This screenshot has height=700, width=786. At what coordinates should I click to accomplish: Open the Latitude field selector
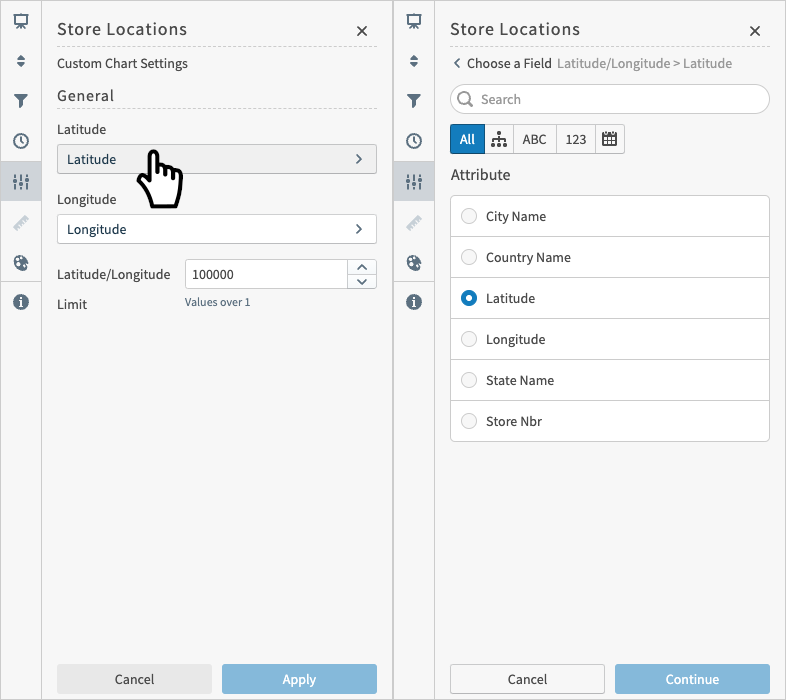[x=216, y=159]
